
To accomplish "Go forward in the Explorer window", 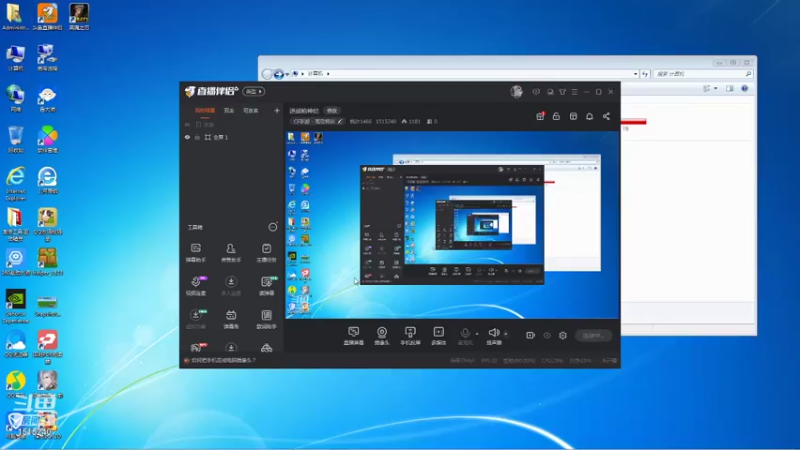I will click(x=279, y=74).
